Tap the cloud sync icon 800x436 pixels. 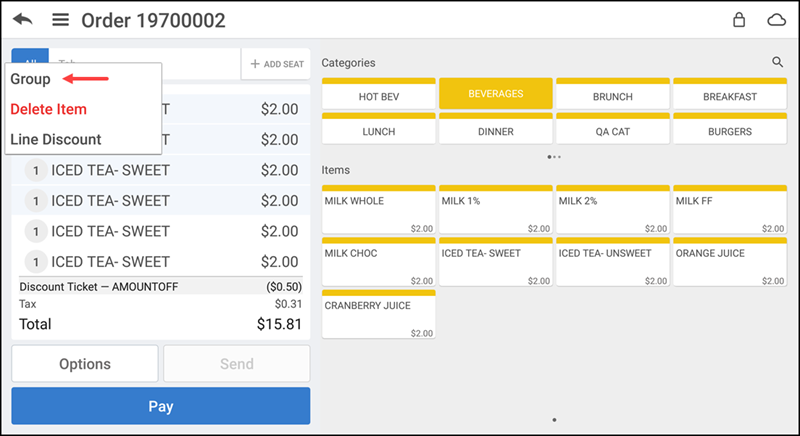coord(777,20)
